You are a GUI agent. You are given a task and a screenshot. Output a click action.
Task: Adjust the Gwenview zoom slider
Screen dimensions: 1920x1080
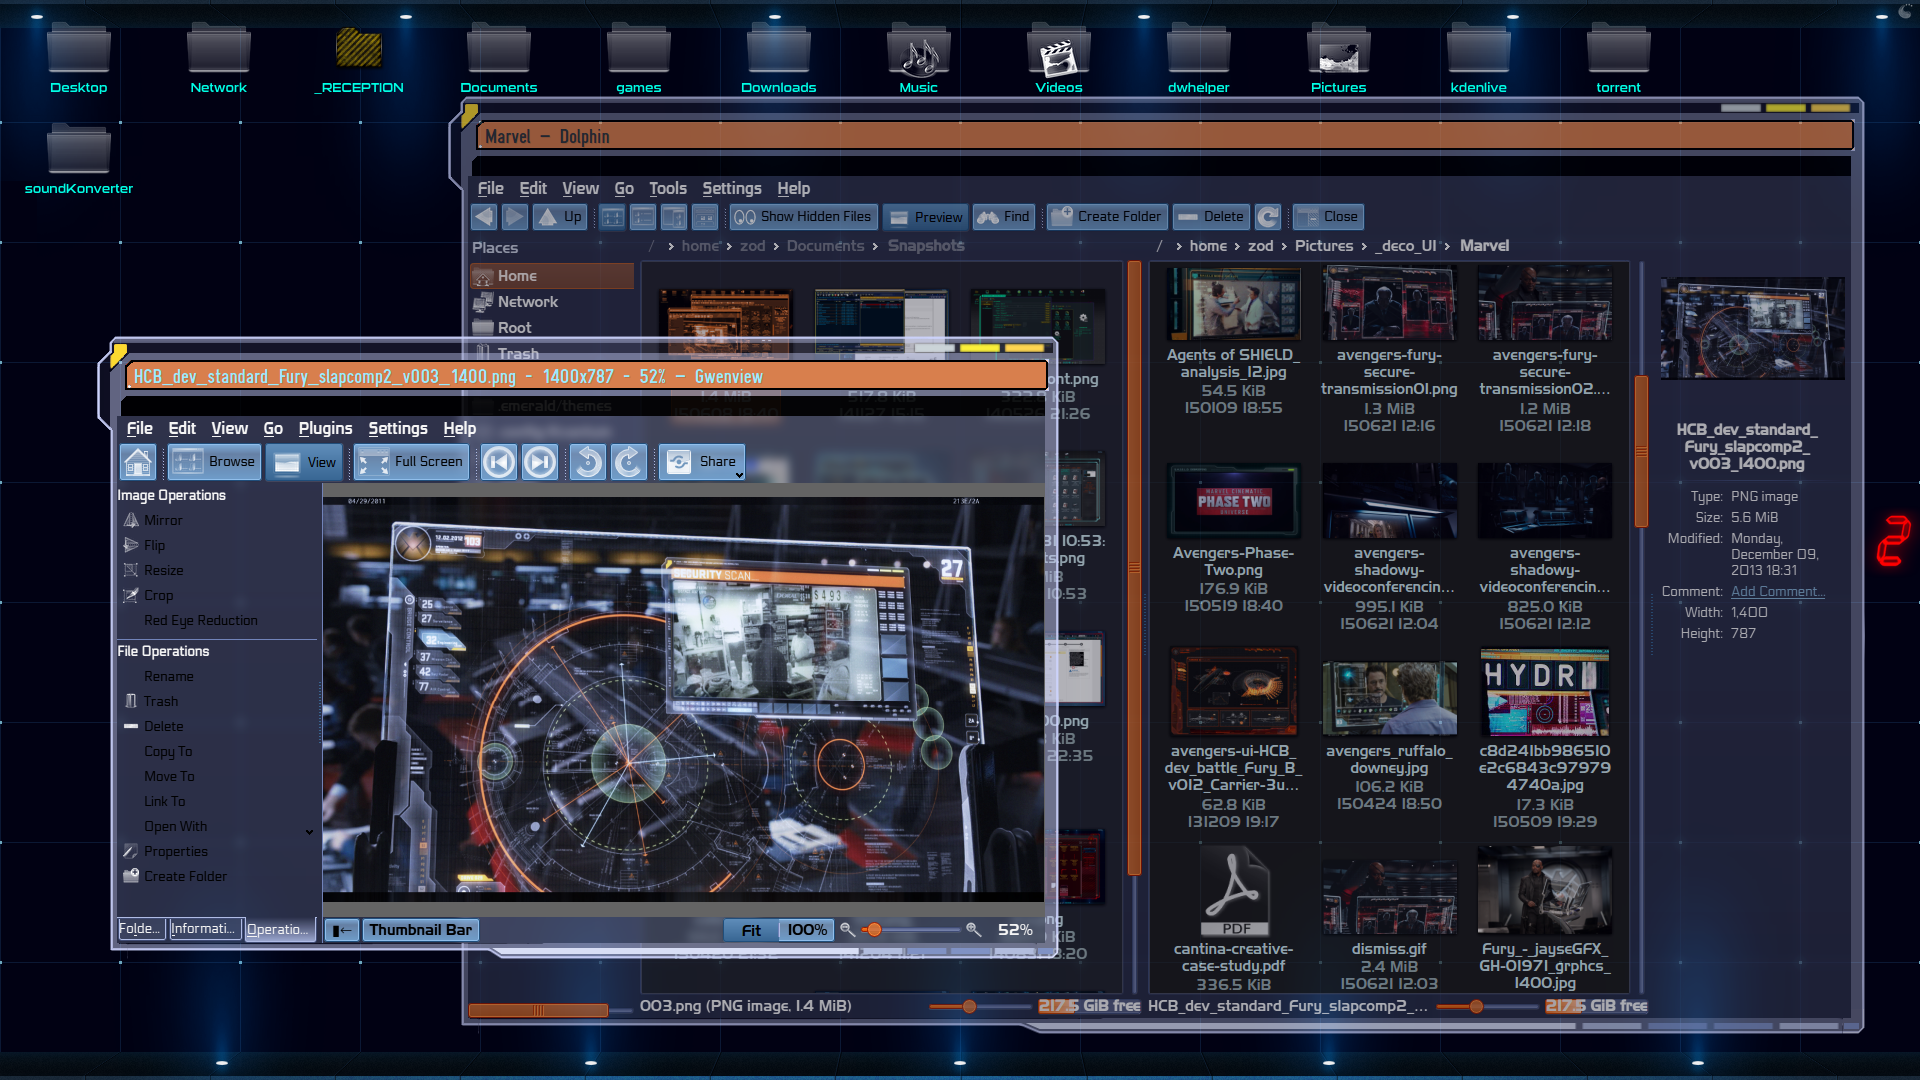pos(910,930)
